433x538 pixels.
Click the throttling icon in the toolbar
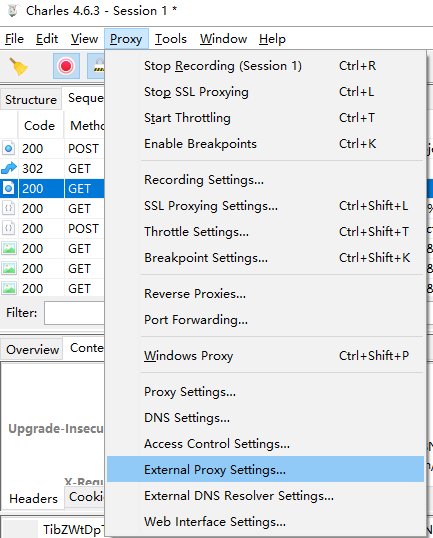pos(96,66)
